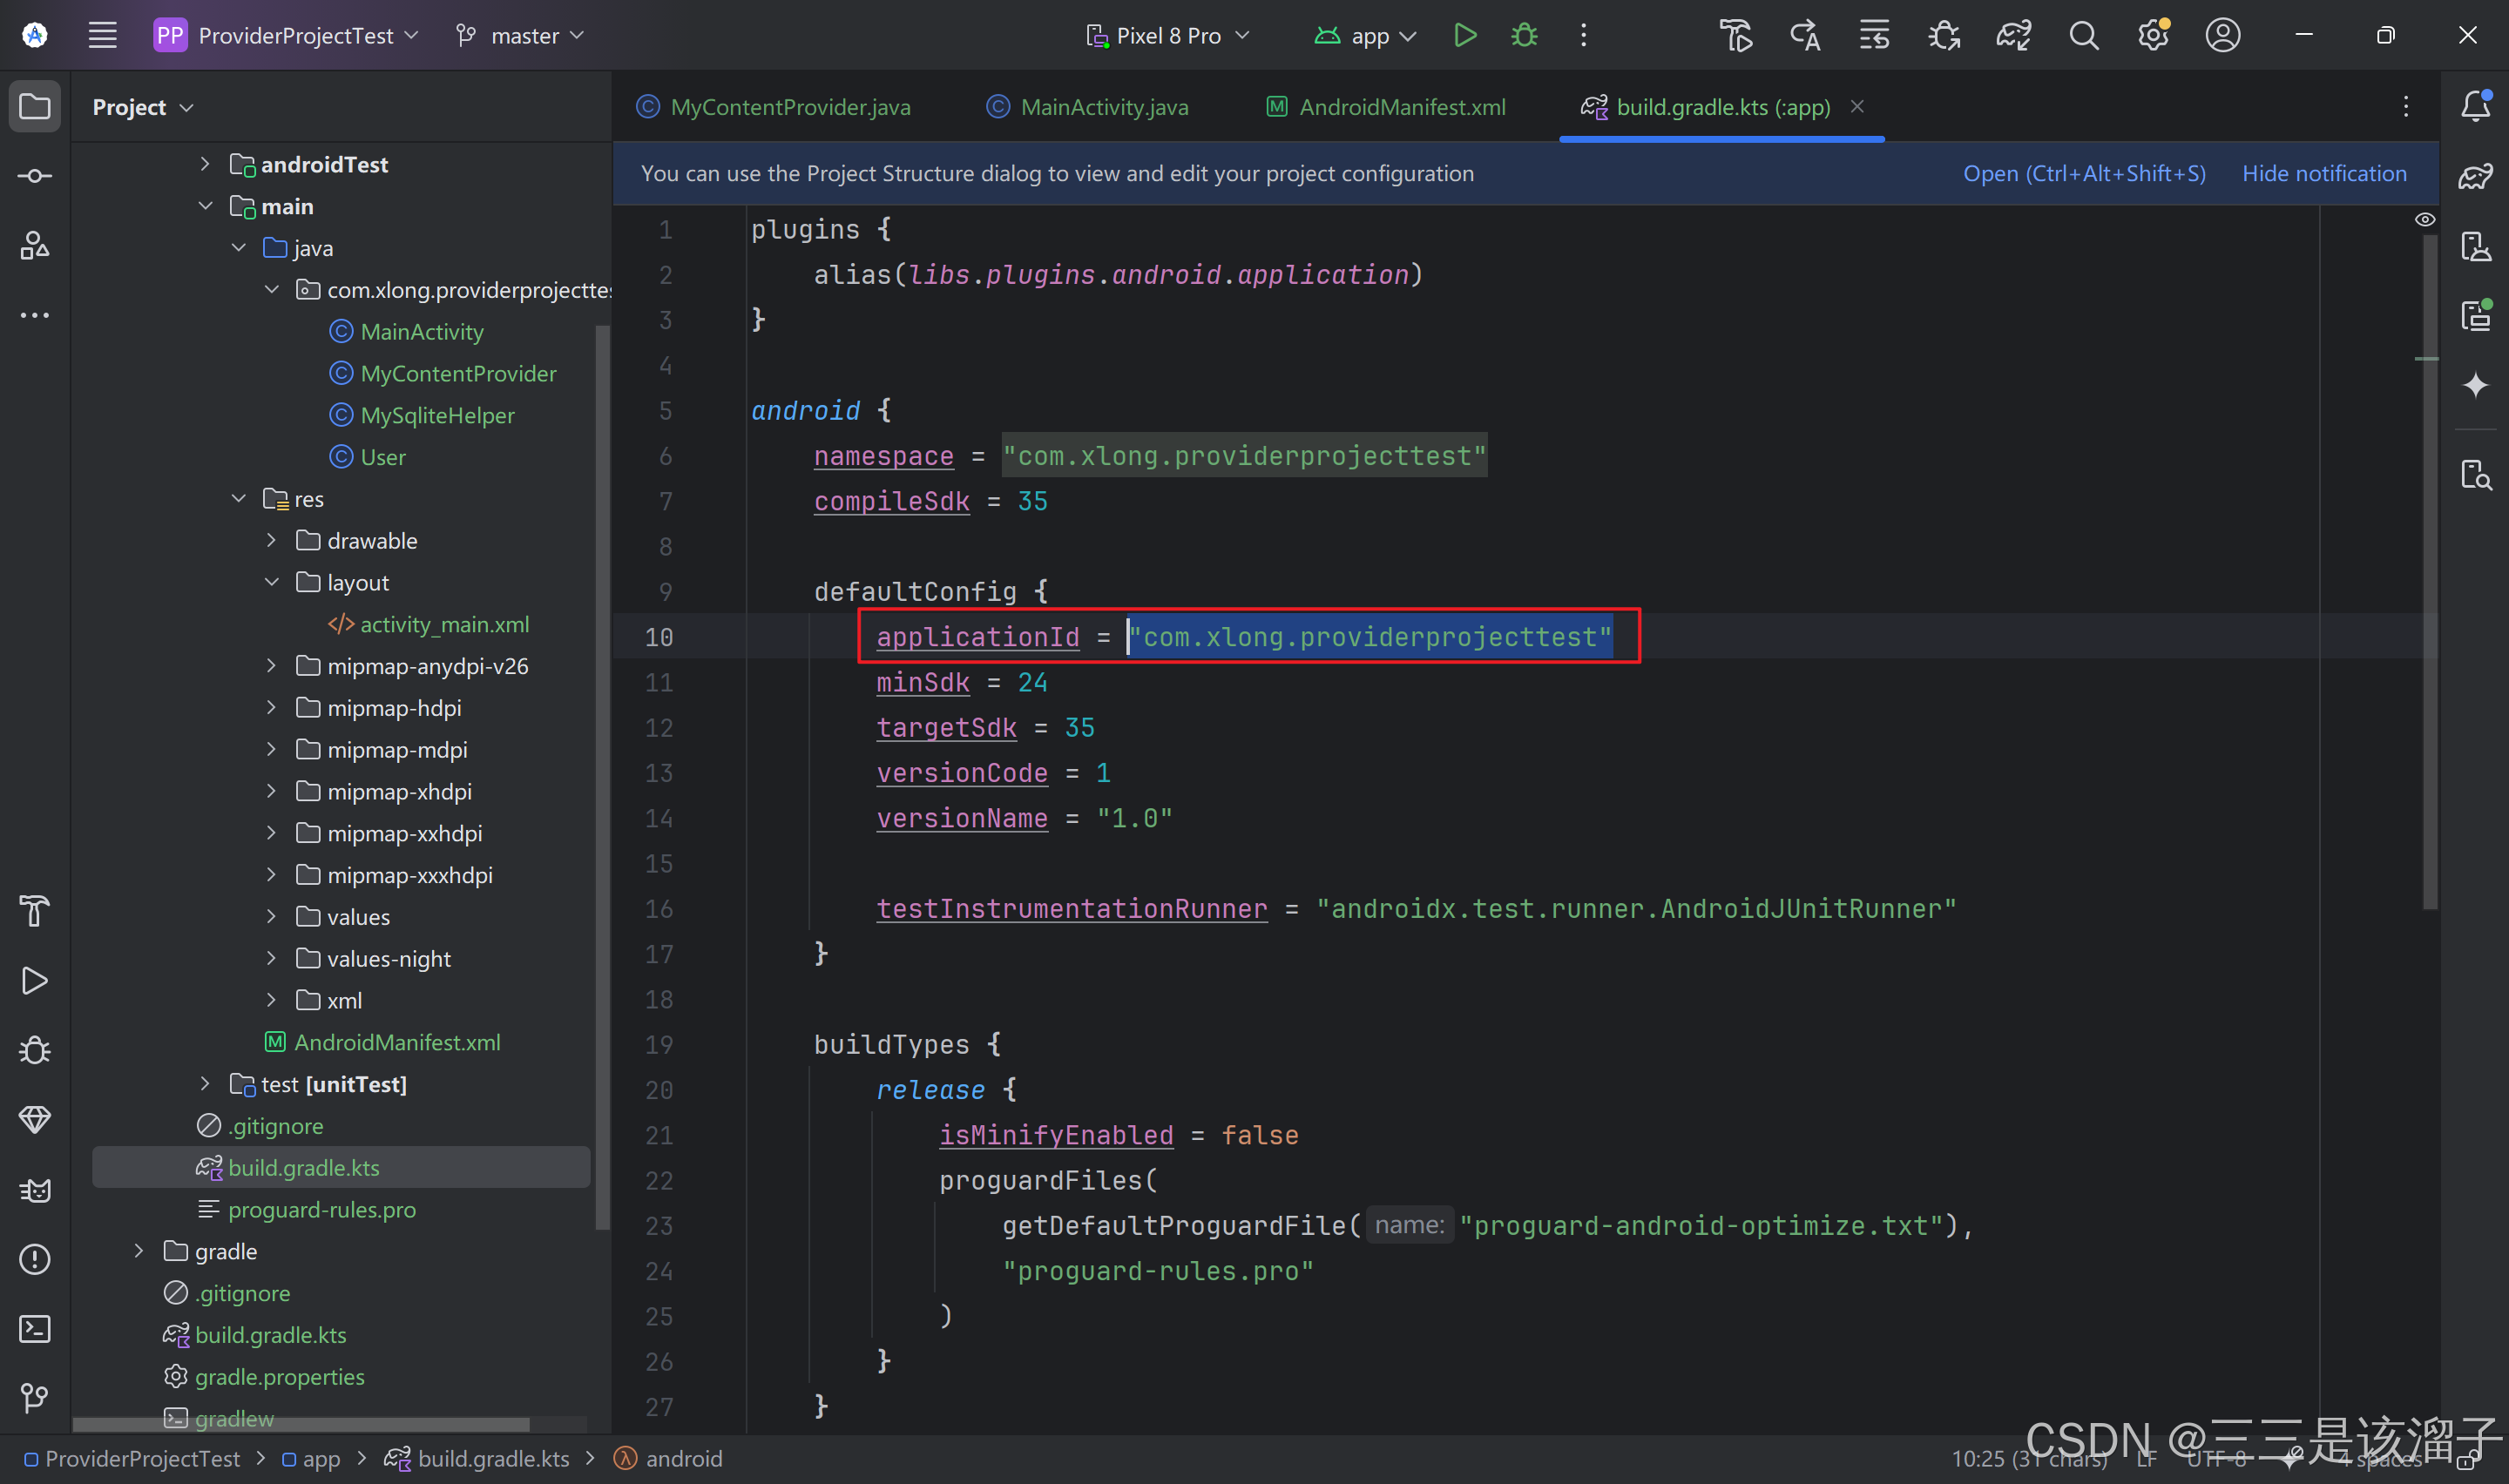
Task: Open editor tabs options menu (vertical dots)
Action: click(2406, 107)
